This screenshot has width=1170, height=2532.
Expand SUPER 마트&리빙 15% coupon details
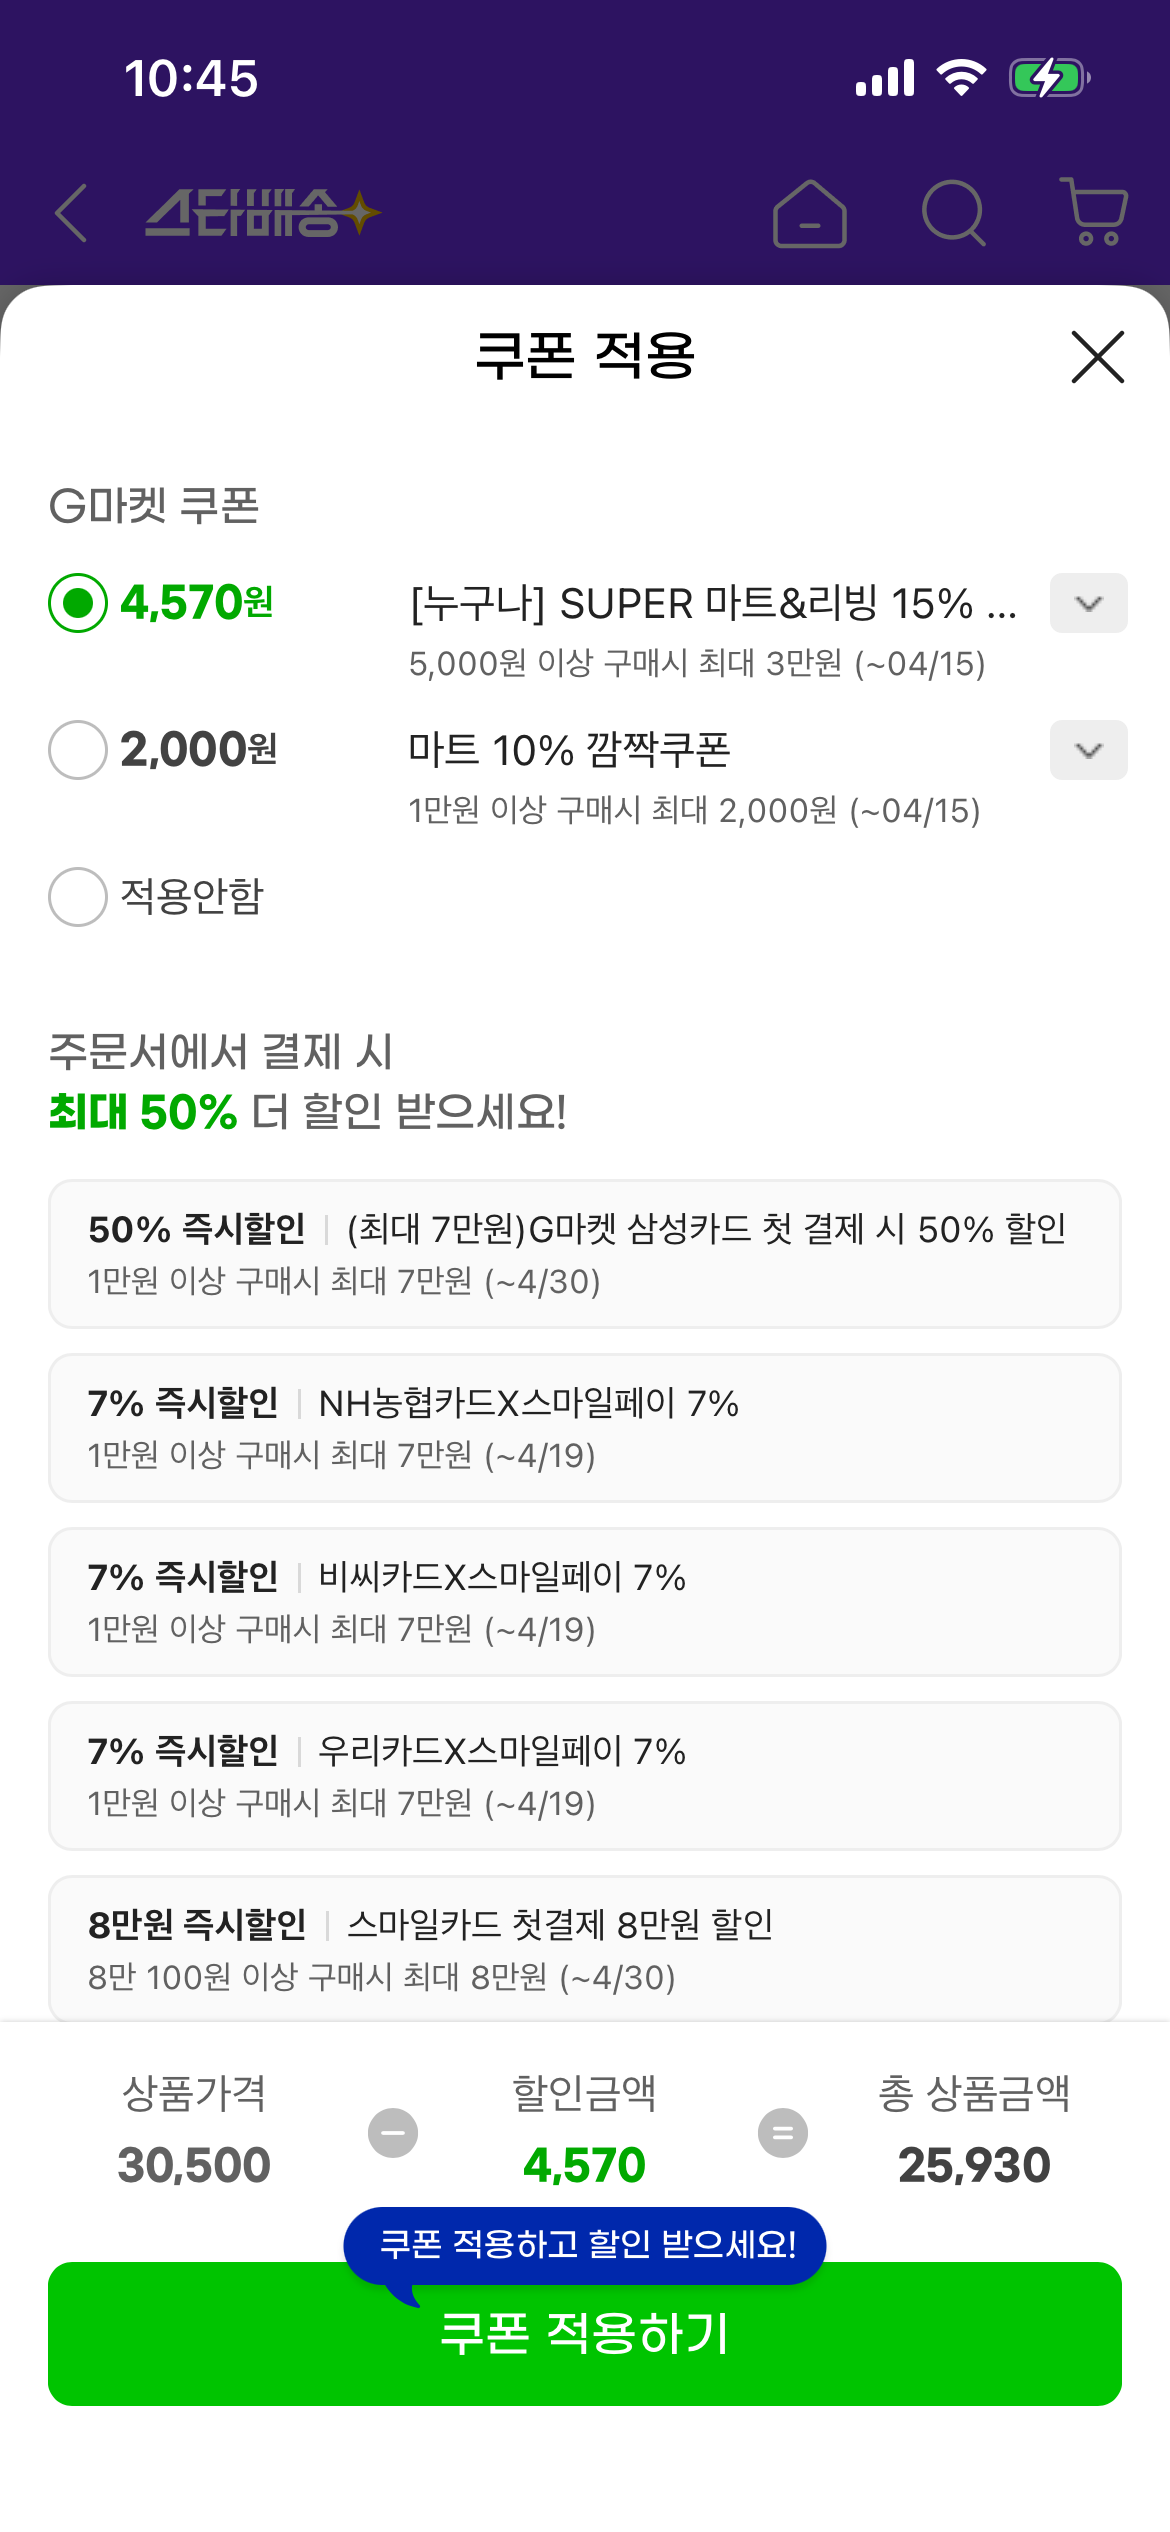[1088, 603]
